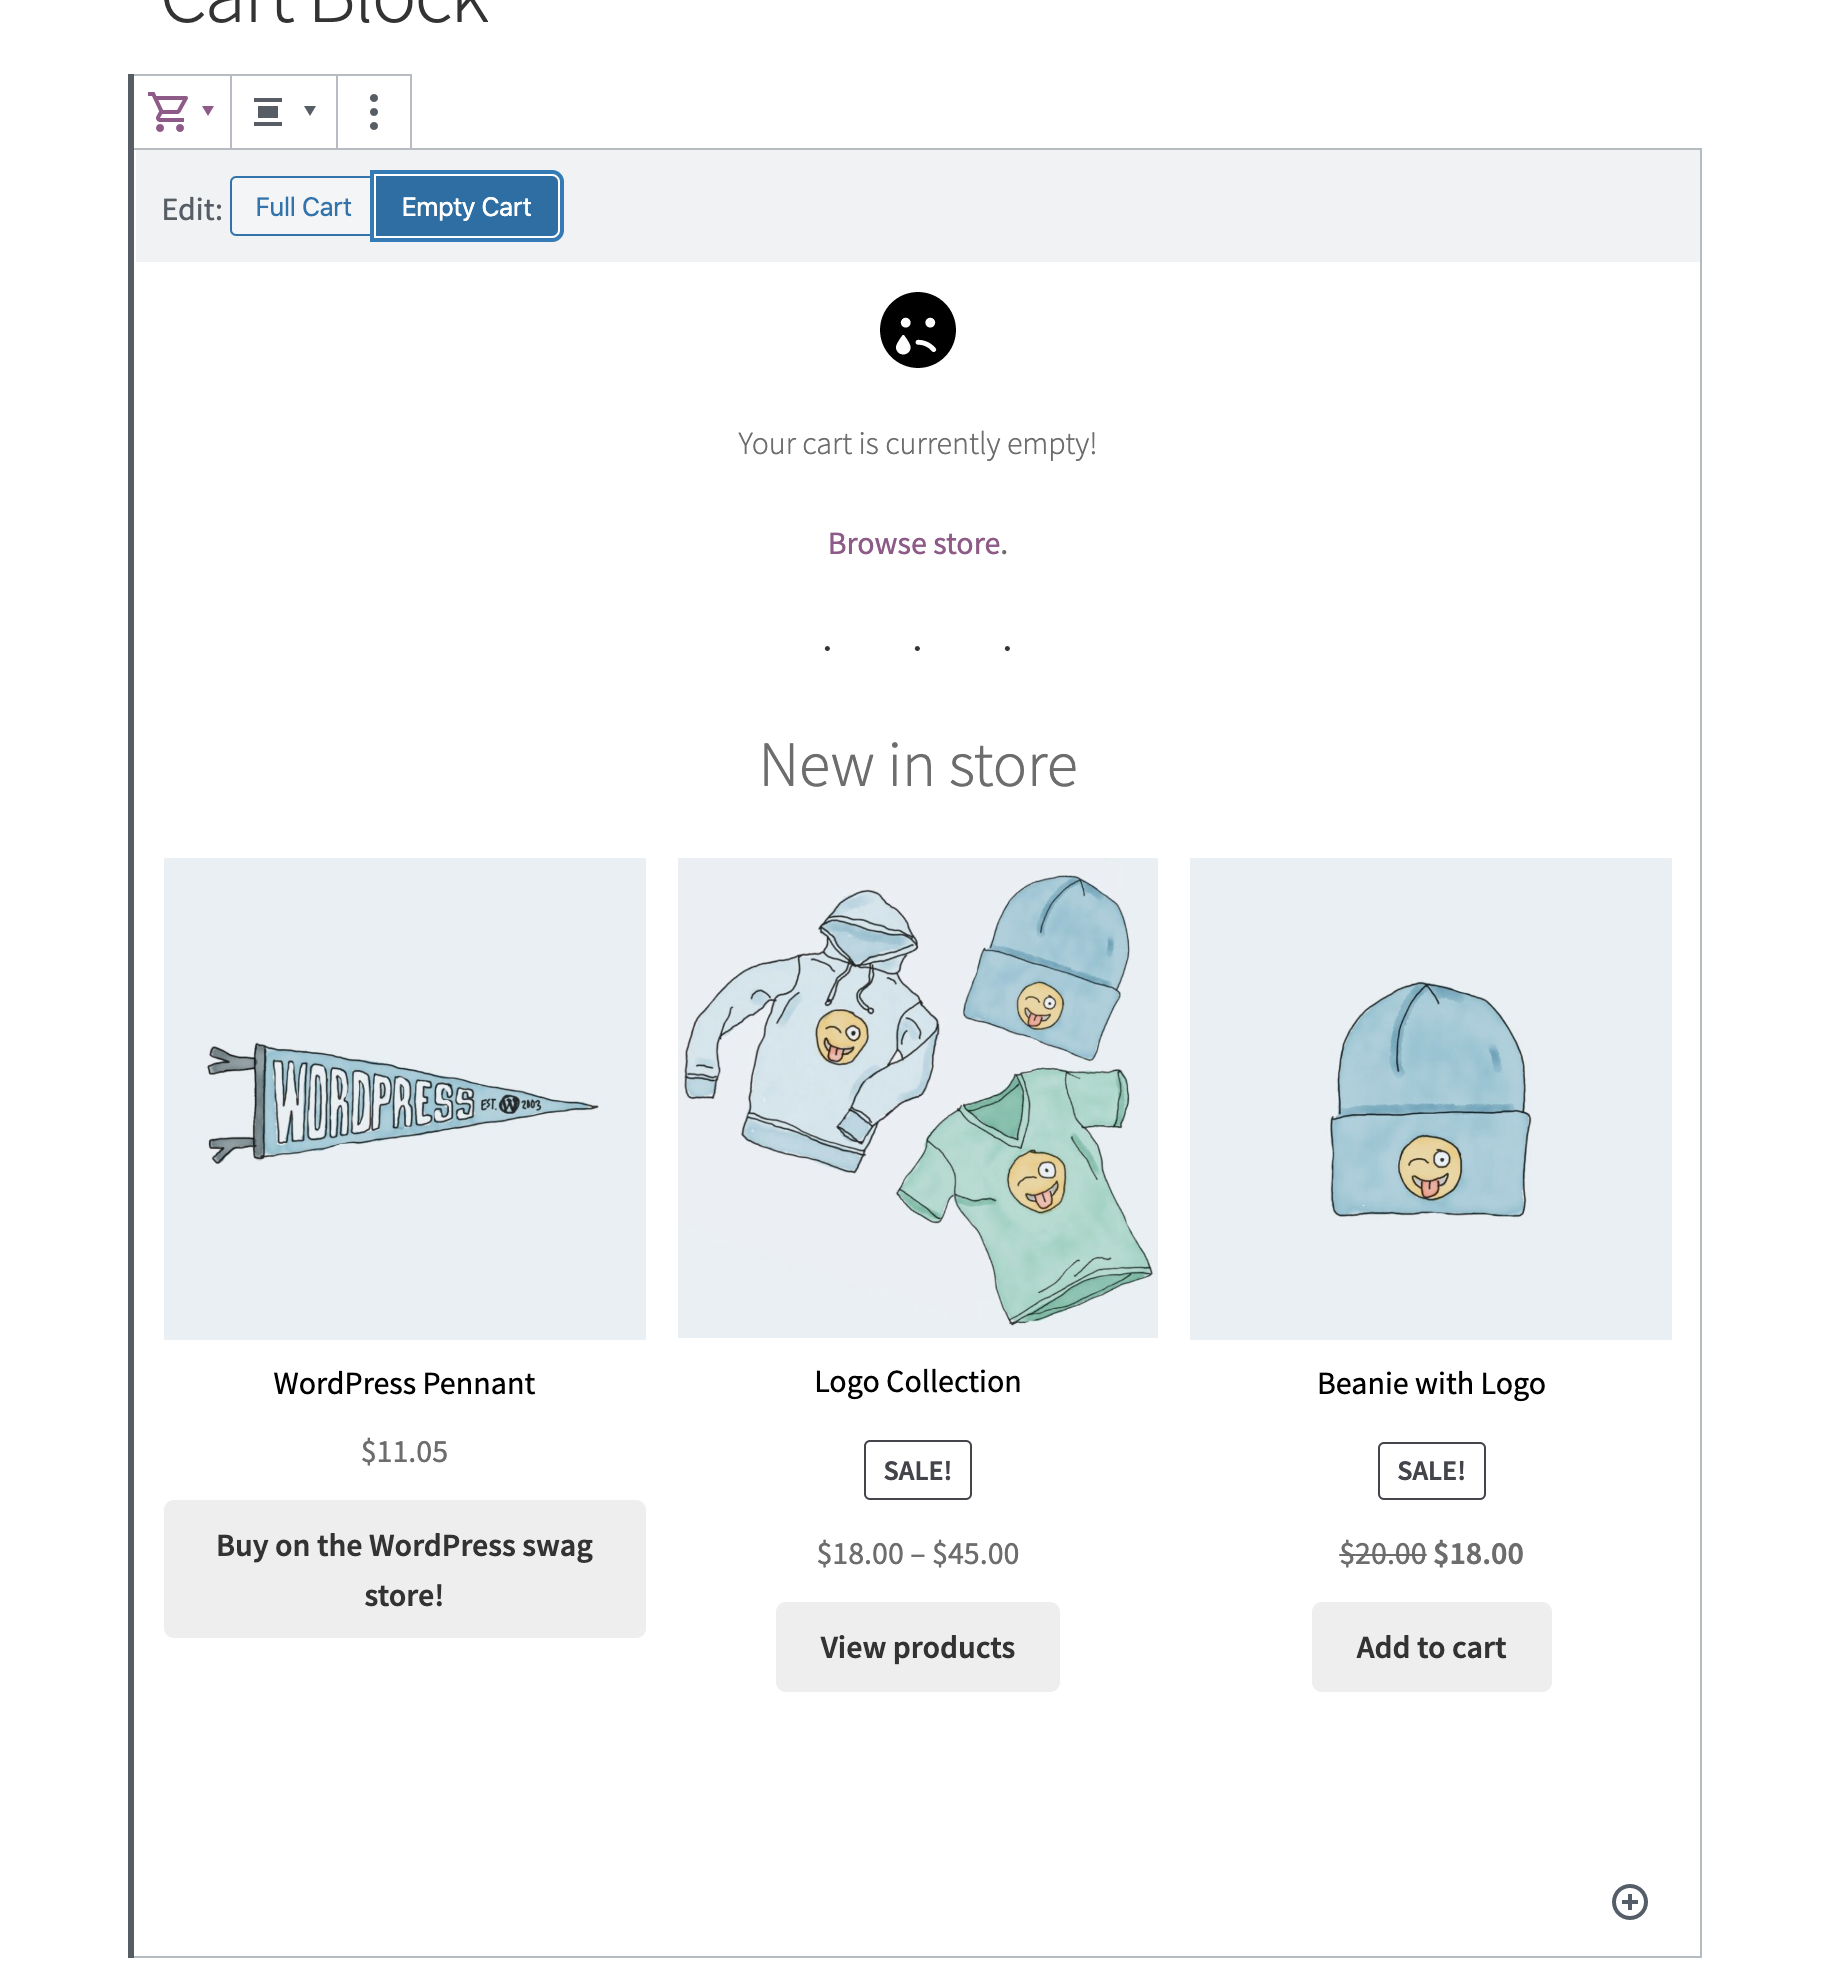Click the sad face empty cart icon
The height and width of the screenshot is (1986, 1834).
coord(916,331)
